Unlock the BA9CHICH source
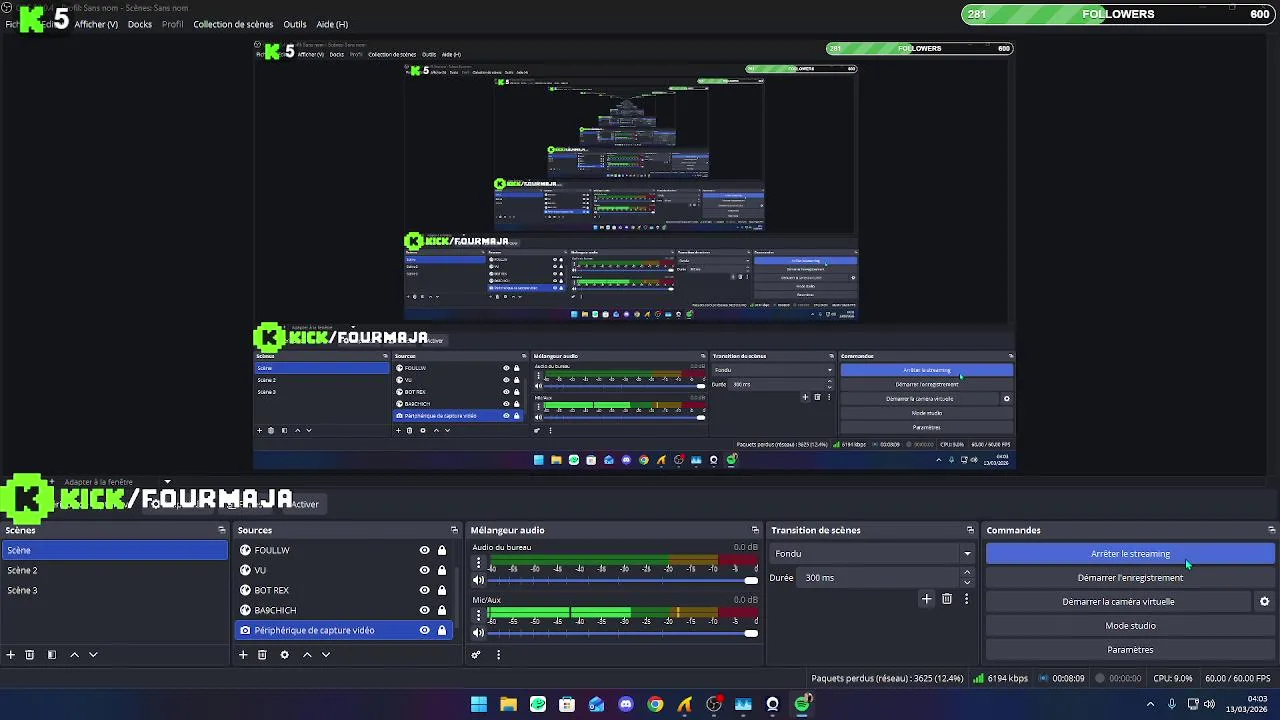Screen dimensions: 1280x720 pos(441,610)
